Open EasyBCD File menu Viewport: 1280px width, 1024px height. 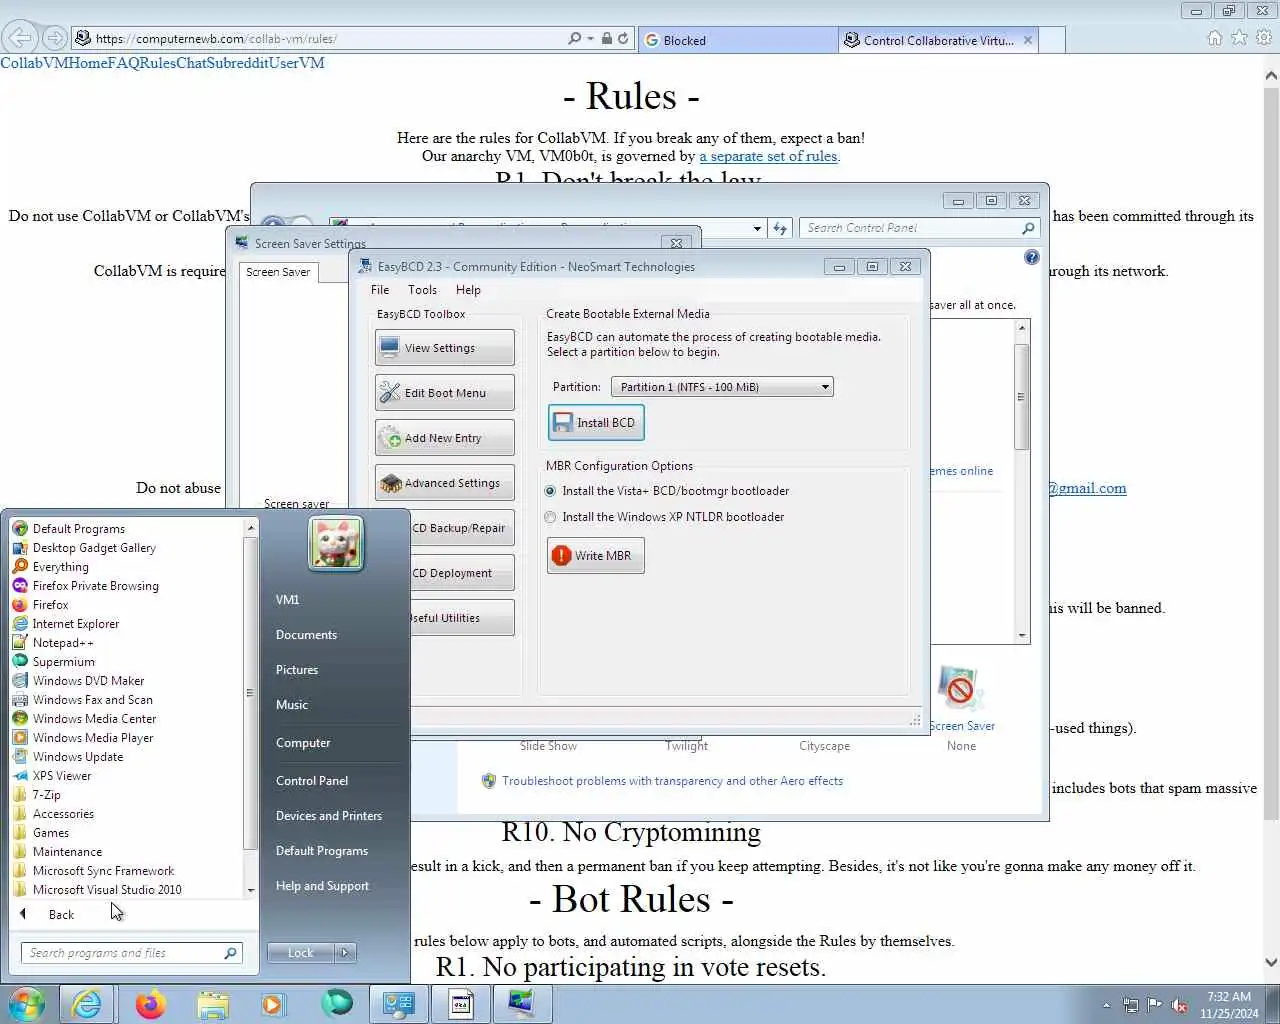coord(380,290)
